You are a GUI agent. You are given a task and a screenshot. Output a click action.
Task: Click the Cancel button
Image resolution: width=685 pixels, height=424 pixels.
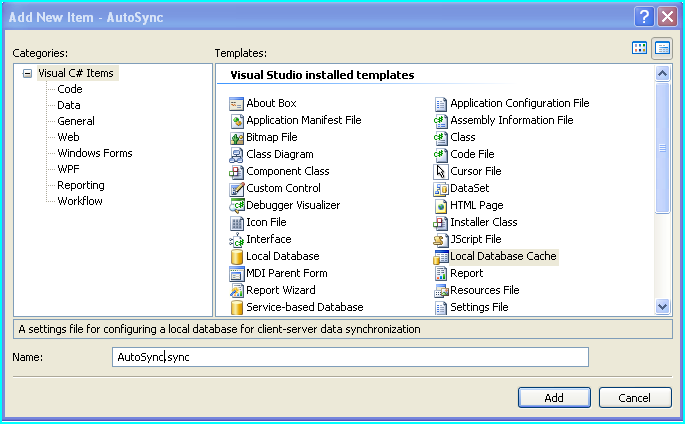tap(635, 397)
